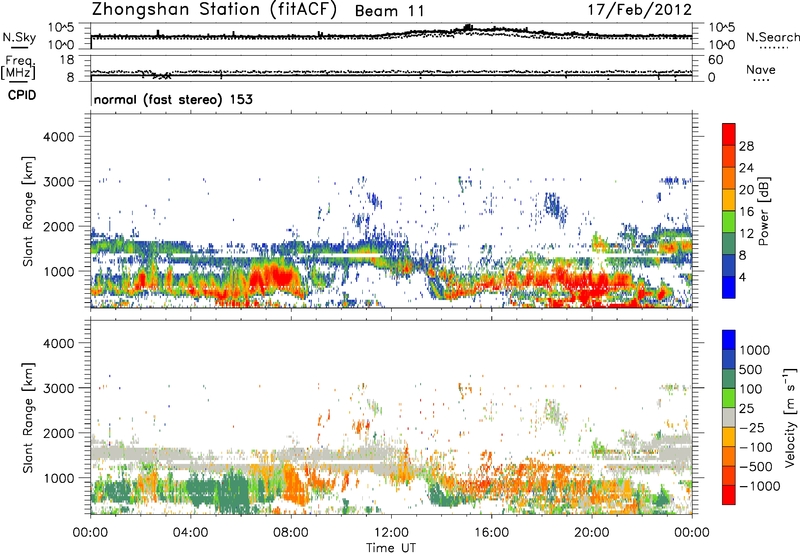Click the CPID row label

coord(22,95)
